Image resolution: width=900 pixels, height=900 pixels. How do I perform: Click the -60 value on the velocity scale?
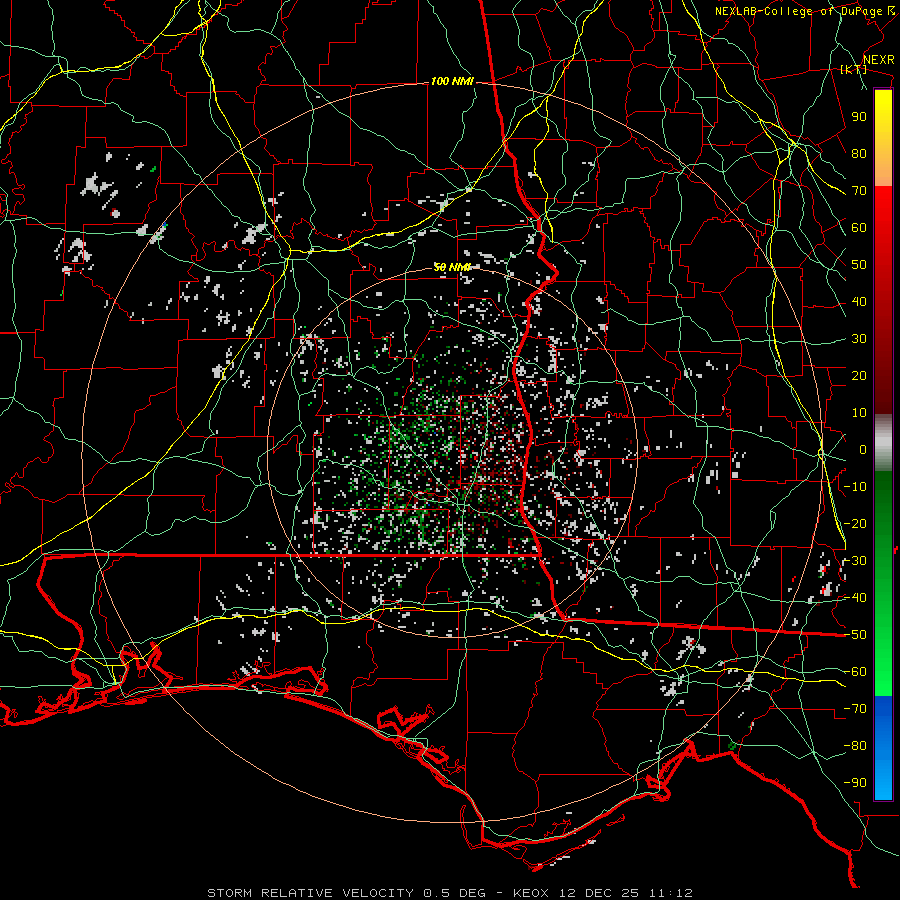tap(855, 672)
